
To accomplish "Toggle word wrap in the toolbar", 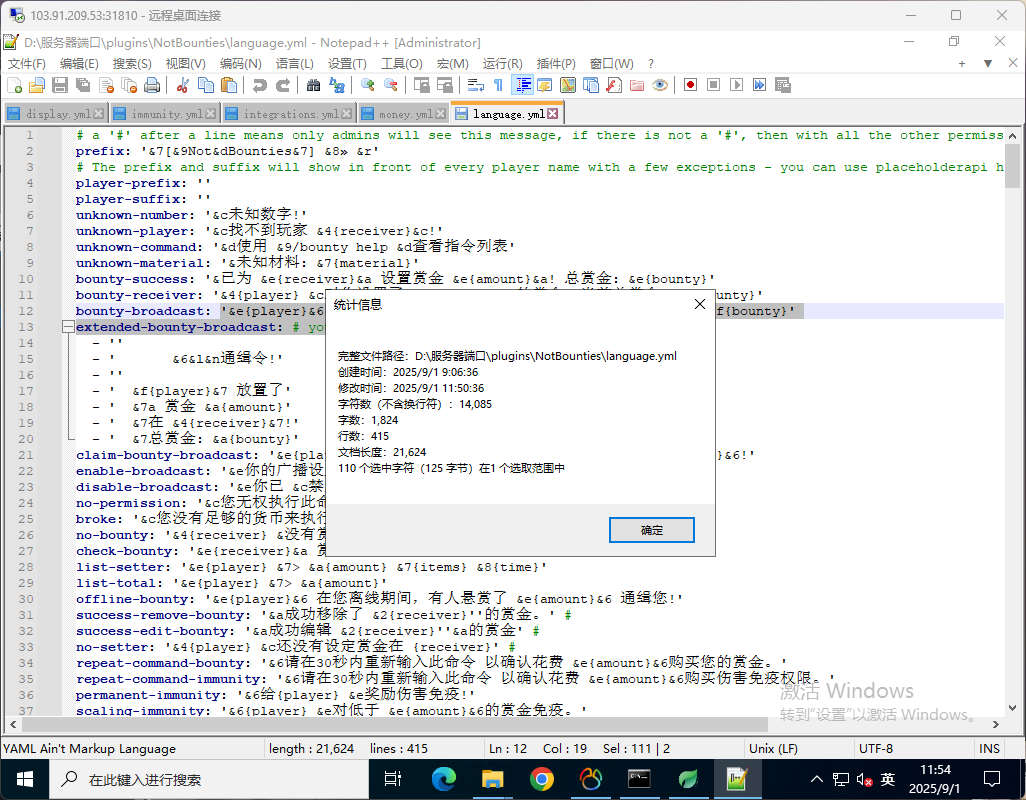I will (x=475, y=86).
